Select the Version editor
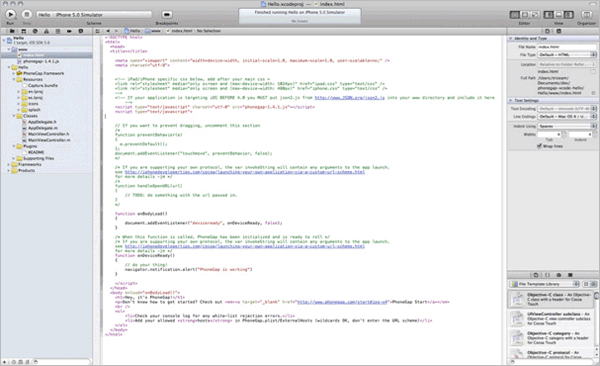Image resolution: width=600 pixels, height=366 pixels. [x=535, y=15]
